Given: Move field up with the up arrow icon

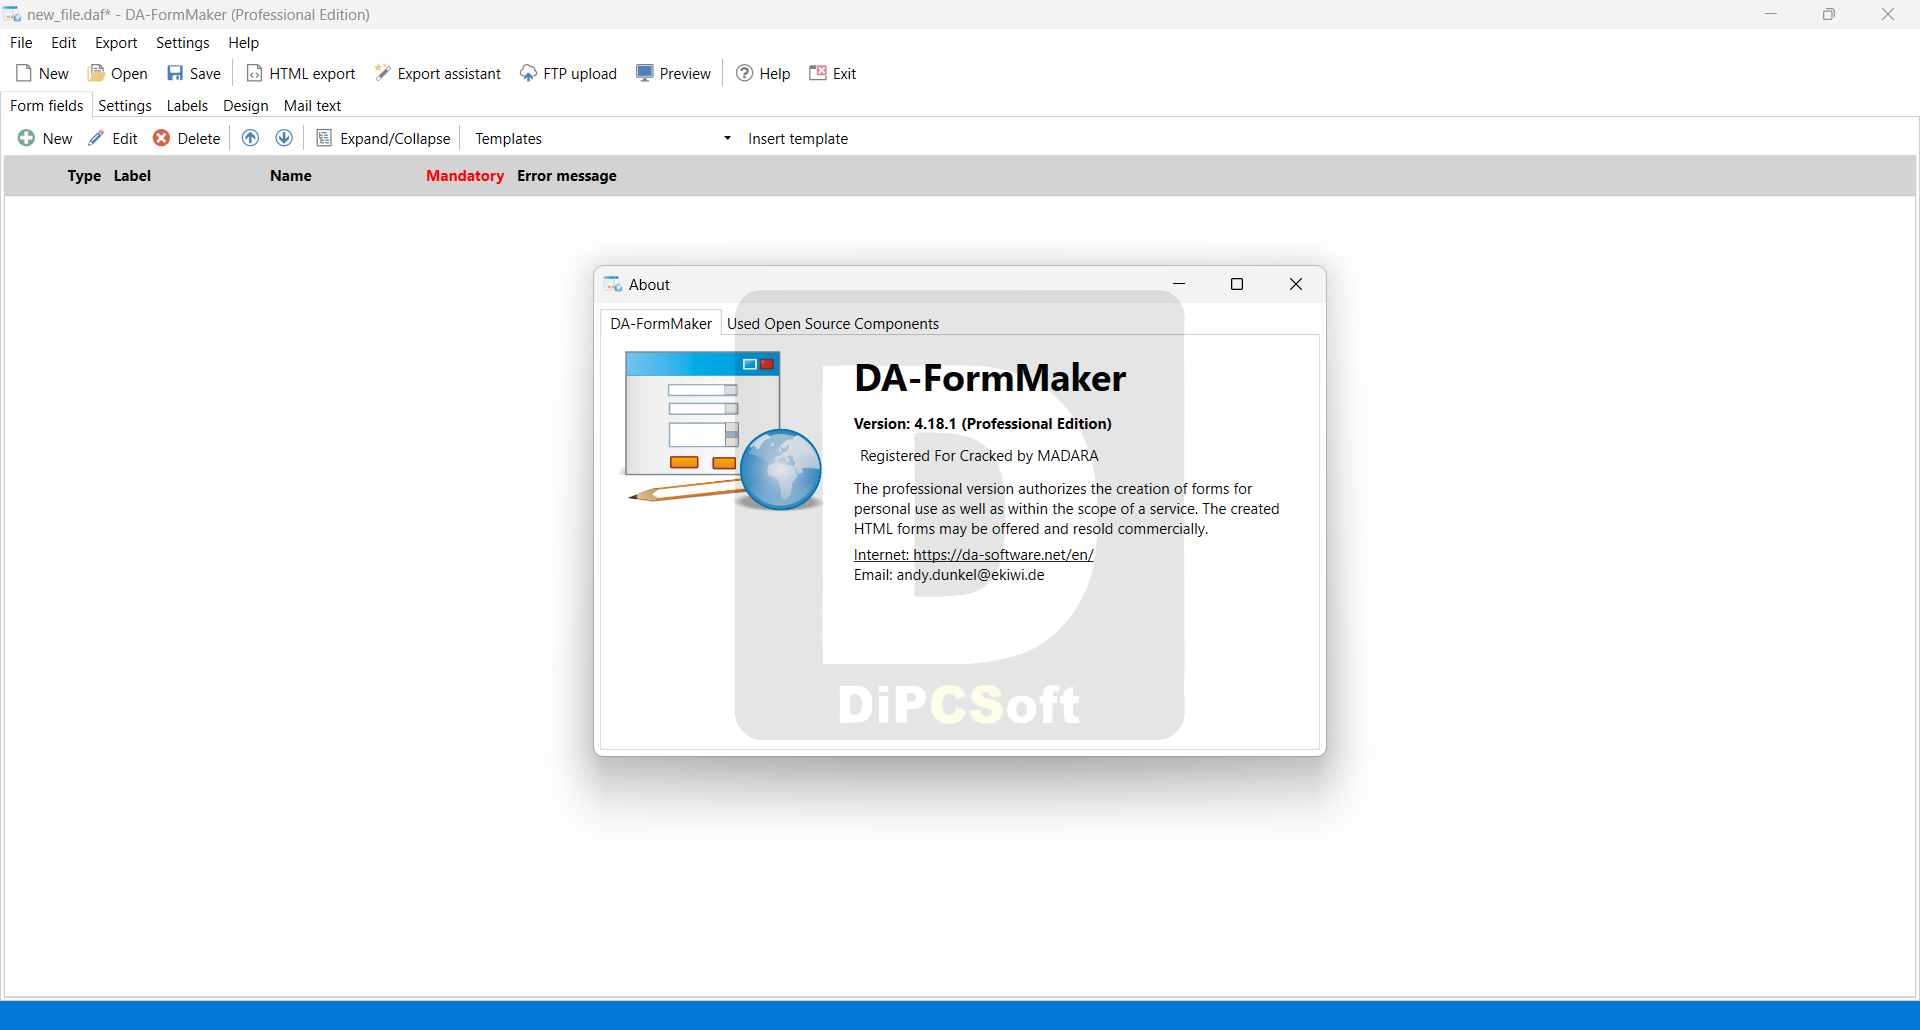Looking at the screenshot, I should 251,138.
